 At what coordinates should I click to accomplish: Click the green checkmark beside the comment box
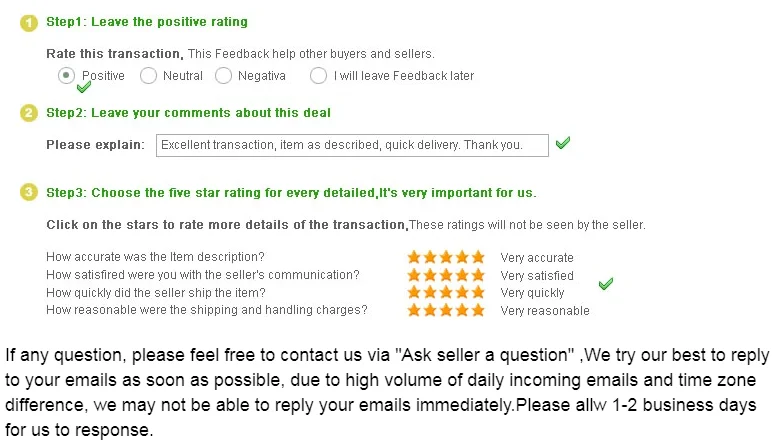pyautogui.click(x=563, y=143)
